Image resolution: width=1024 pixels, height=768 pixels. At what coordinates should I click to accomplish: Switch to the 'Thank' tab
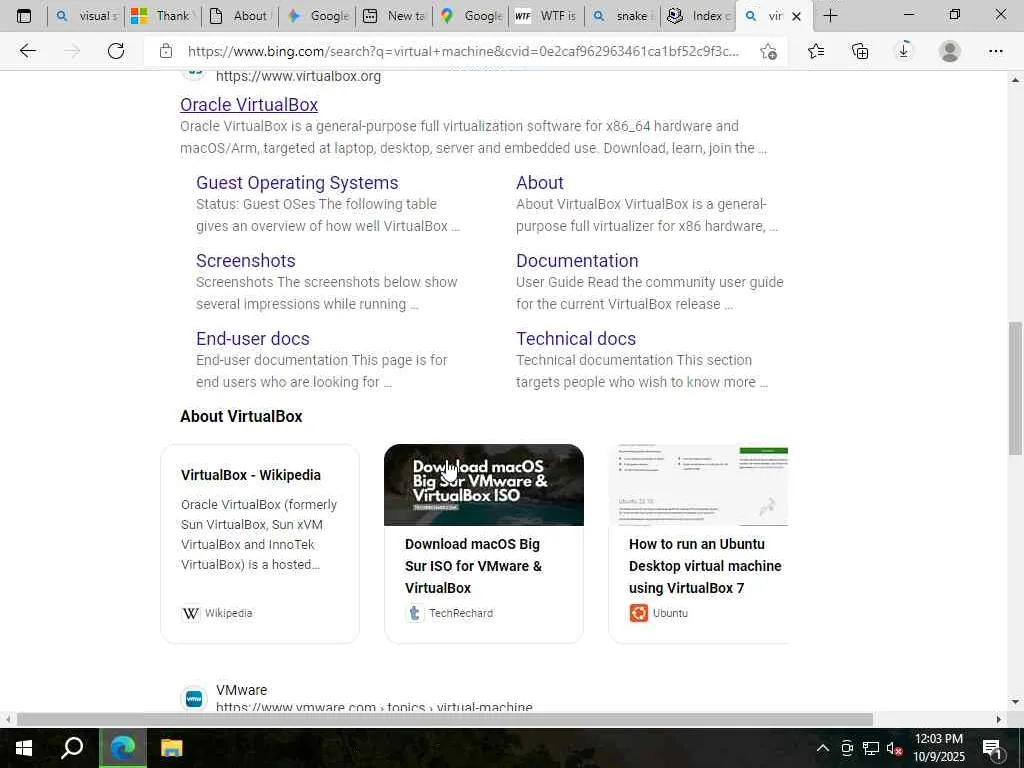pyautogui.click(x=161, y=16)
